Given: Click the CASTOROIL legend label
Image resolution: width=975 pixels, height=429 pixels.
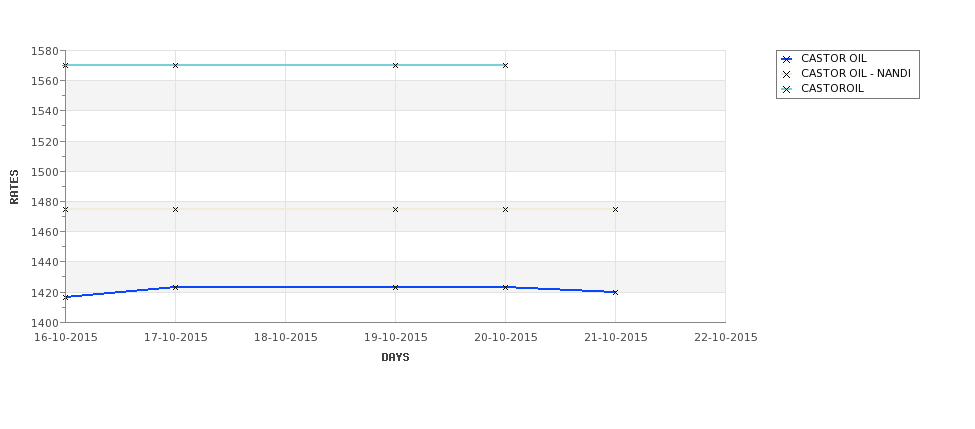Looking at the screenshot, I should tap(832, 88).
